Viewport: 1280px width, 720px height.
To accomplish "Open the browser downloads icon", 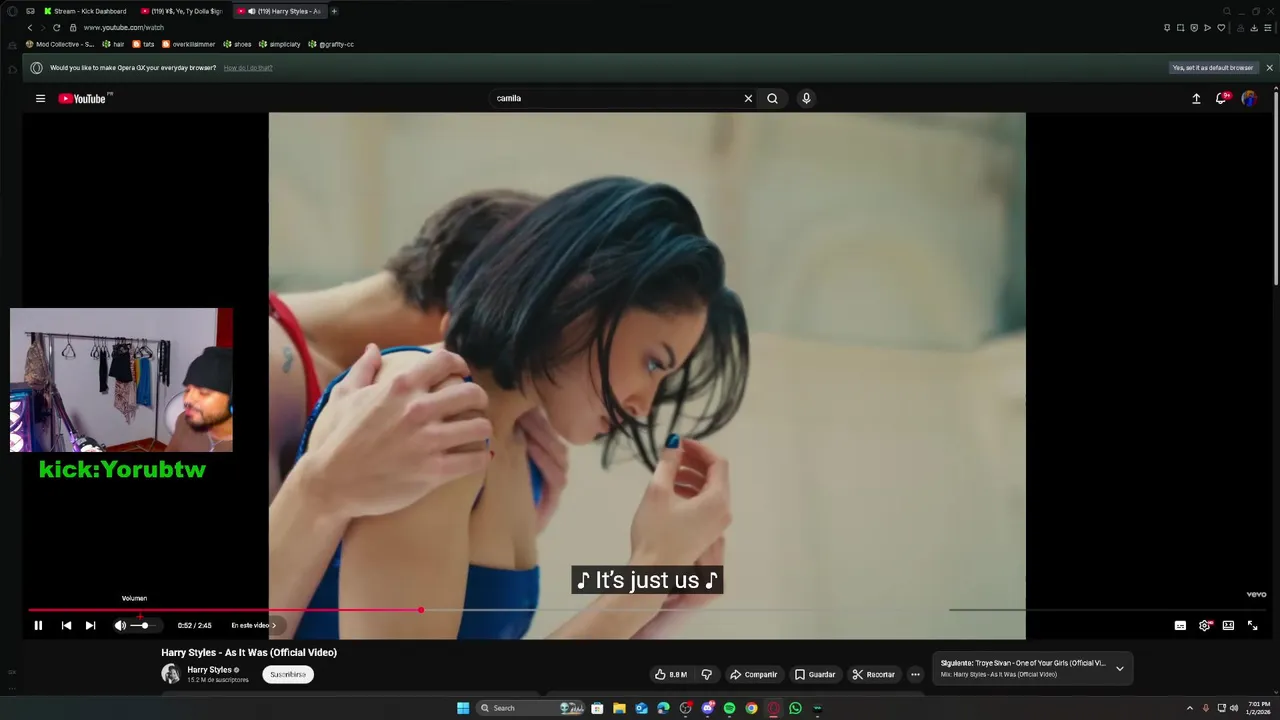I will click(1254, 27).
